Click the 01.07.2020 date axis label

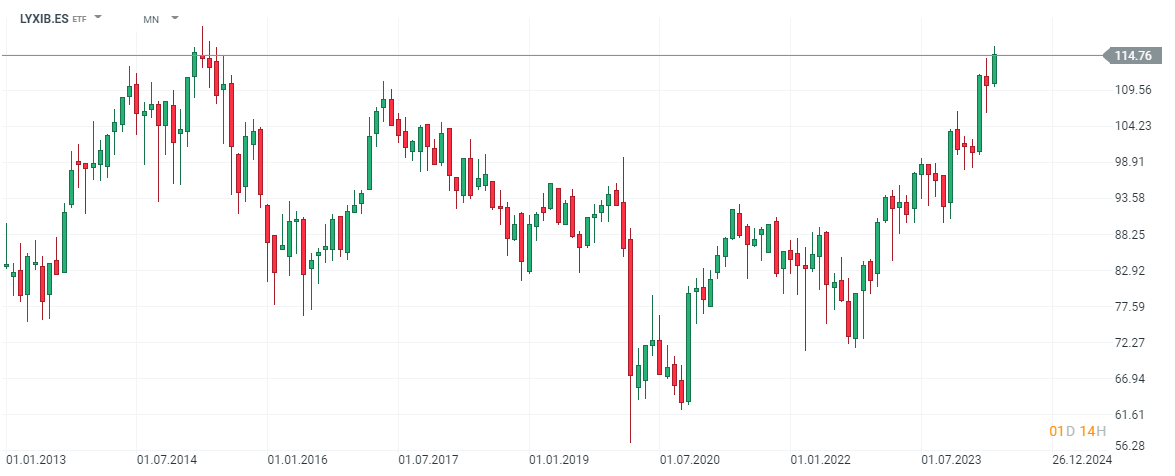691,461
